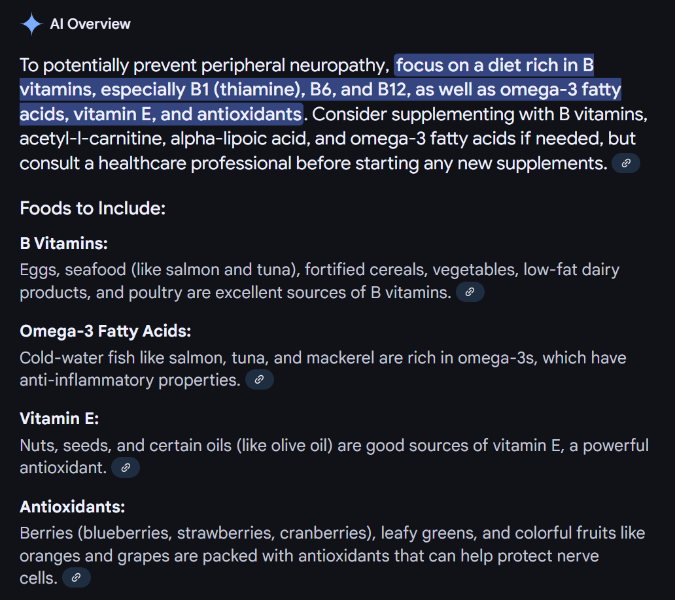Click the paragraph starting 'Nuts, seeds, and certain oils'
675x600 pixels.
[334, 456]
